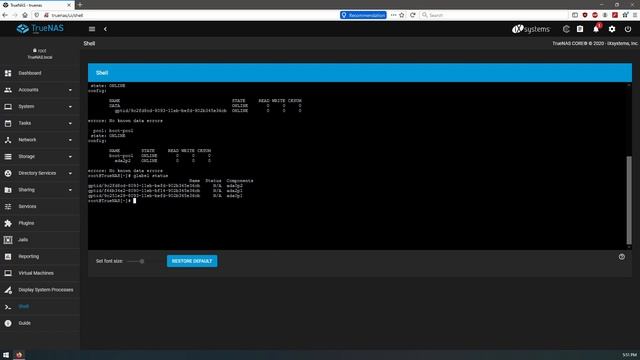Click the Accounts people icon
The height and width of the screenshot is (360, 640).
(x=8, y=90)
